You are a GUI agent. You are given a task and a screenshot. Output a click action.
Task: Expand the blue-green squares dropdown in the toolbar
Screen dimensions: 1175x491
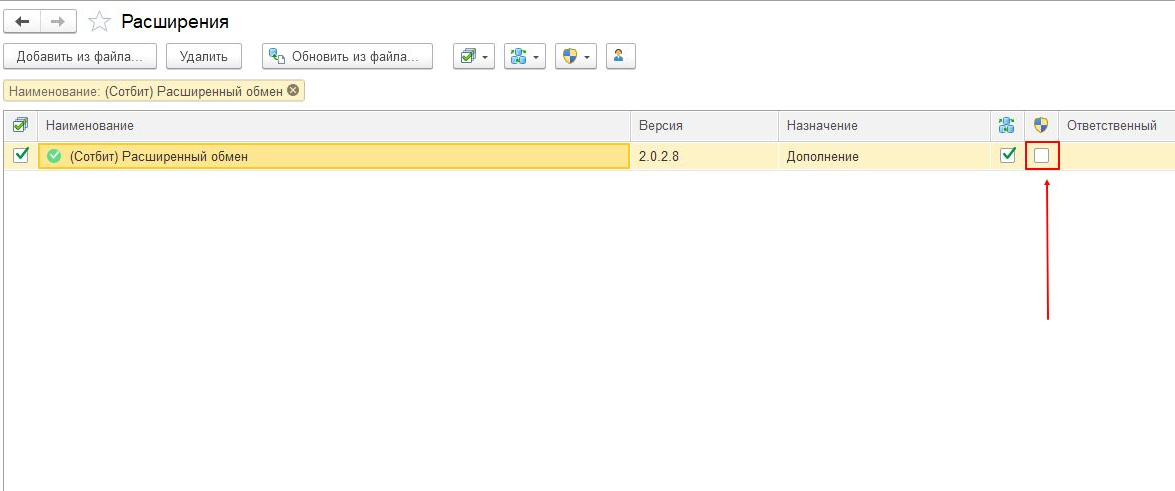(525, 57)
